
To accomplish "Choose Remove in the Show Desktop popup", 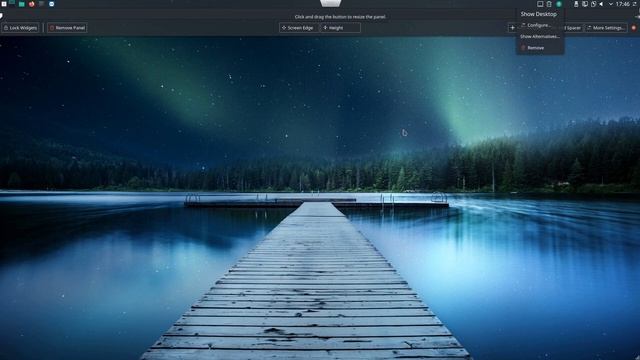I will coord(540,48).
